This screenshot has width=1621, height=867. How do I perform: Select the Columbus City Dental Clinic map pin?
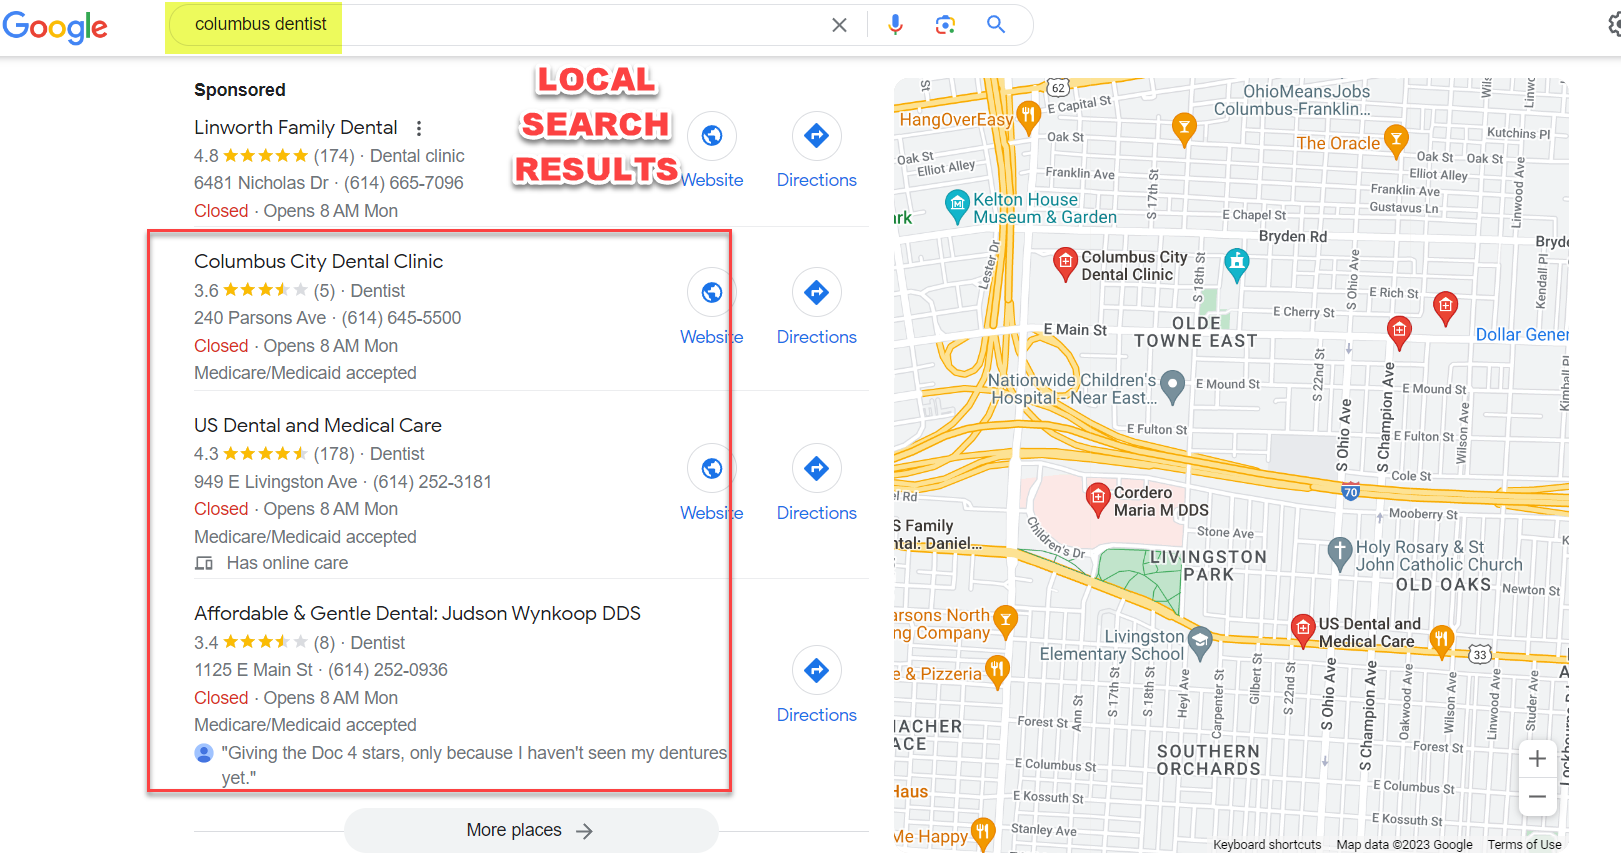1066,263
